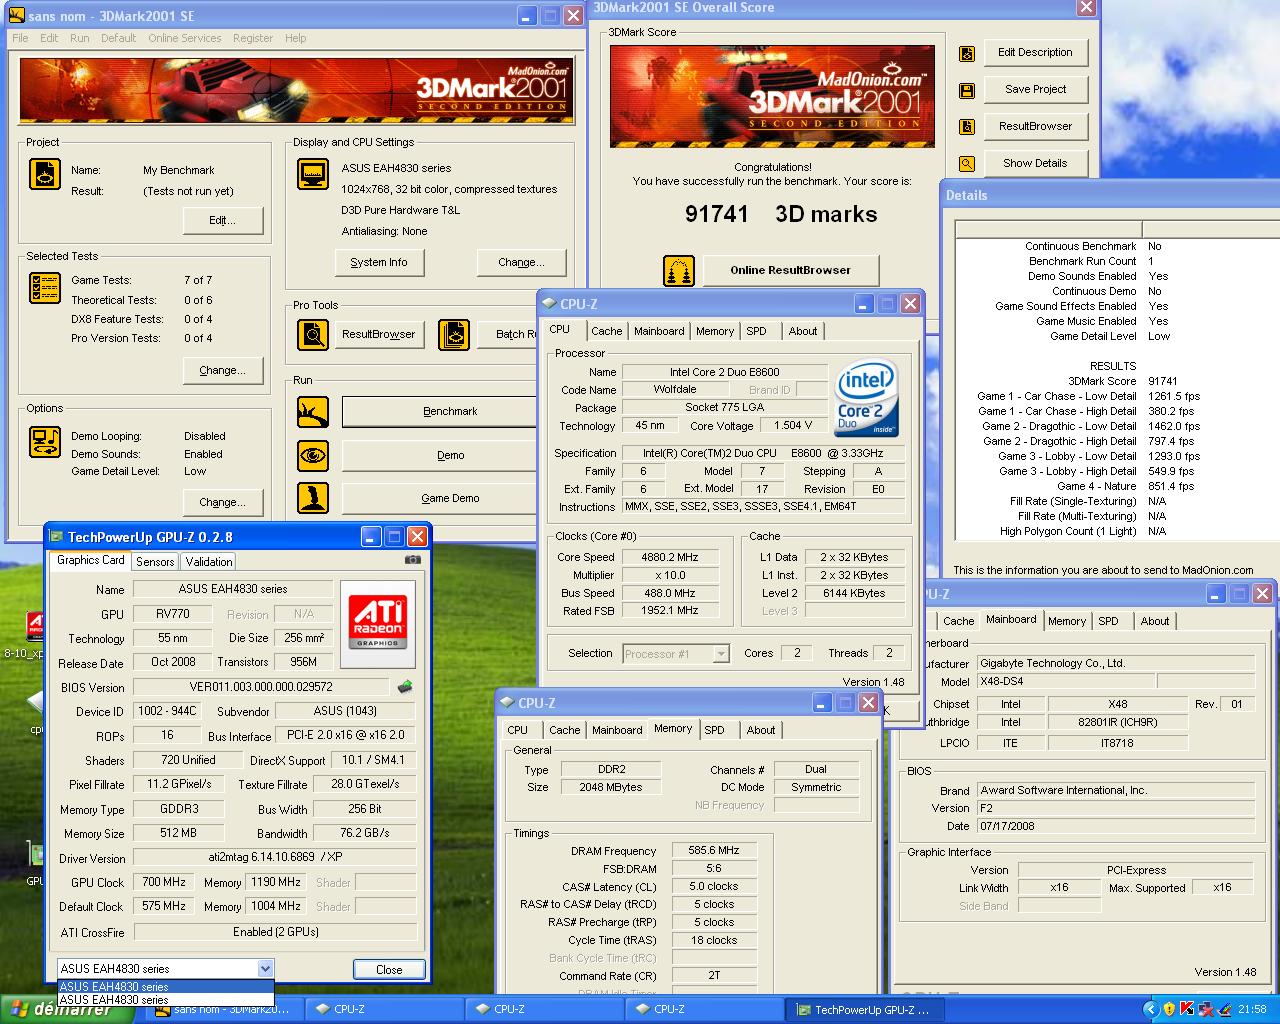The width and height of the screenshot is (1280, 1024).
Task: Click the Display and CPU Settings monitor icon
Action: coord(313,174)
